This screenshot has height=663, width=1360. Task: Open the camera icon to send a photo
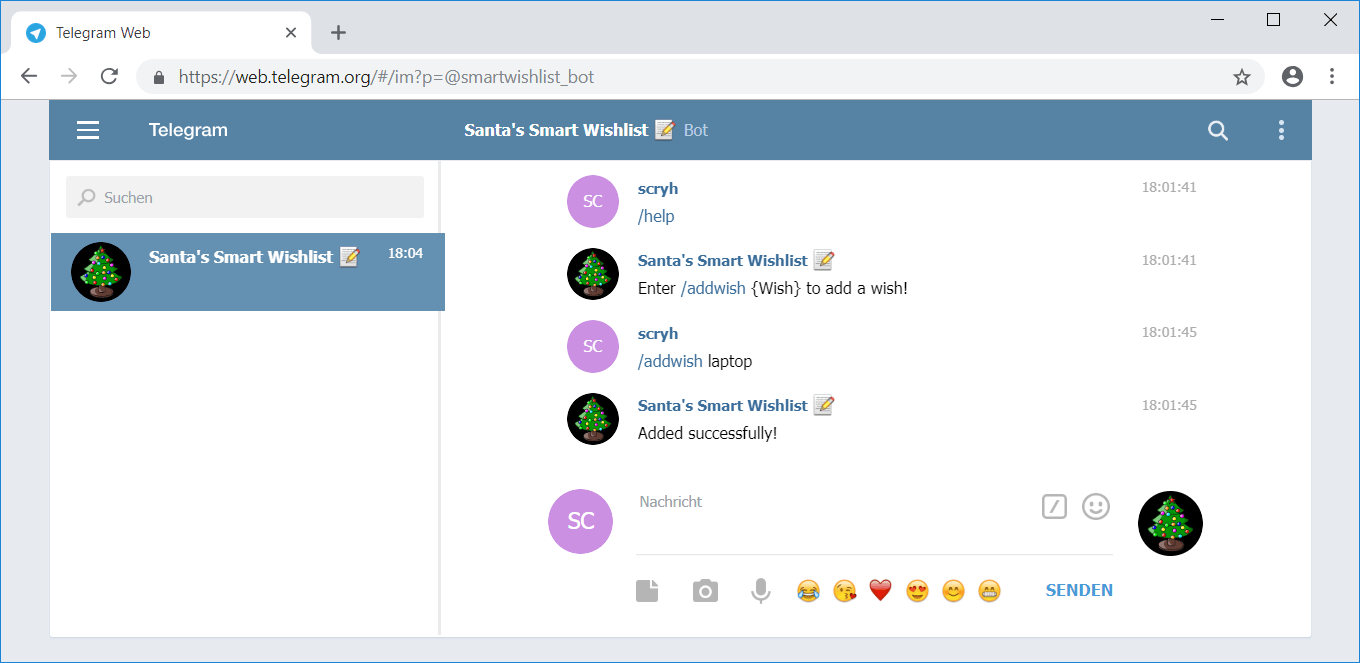(705, 590)
